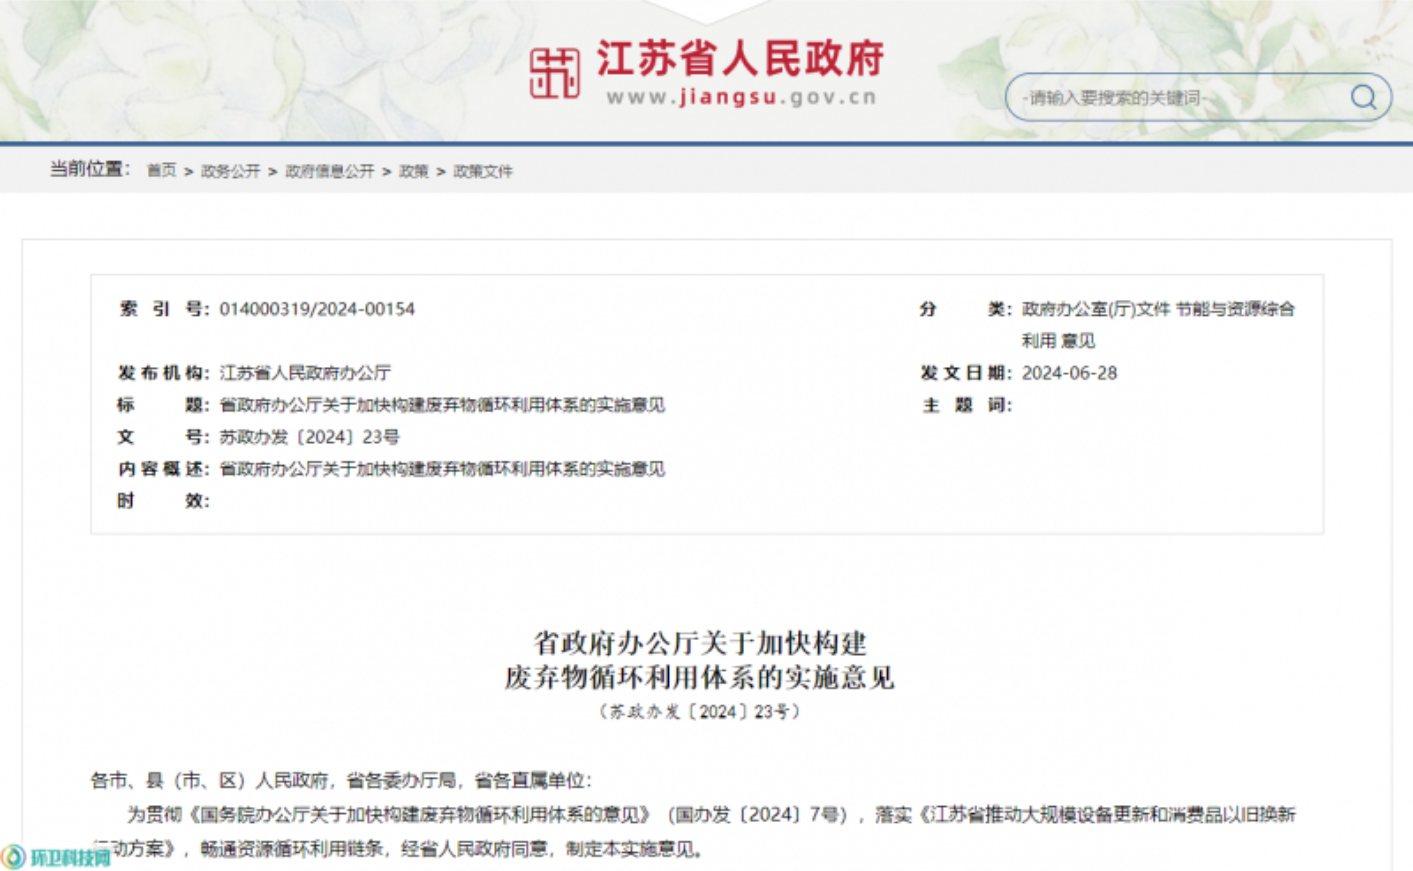Open 政策文件 breadcrumb item
Viewport: 1413px width, 871px height.
pos(482,171)
